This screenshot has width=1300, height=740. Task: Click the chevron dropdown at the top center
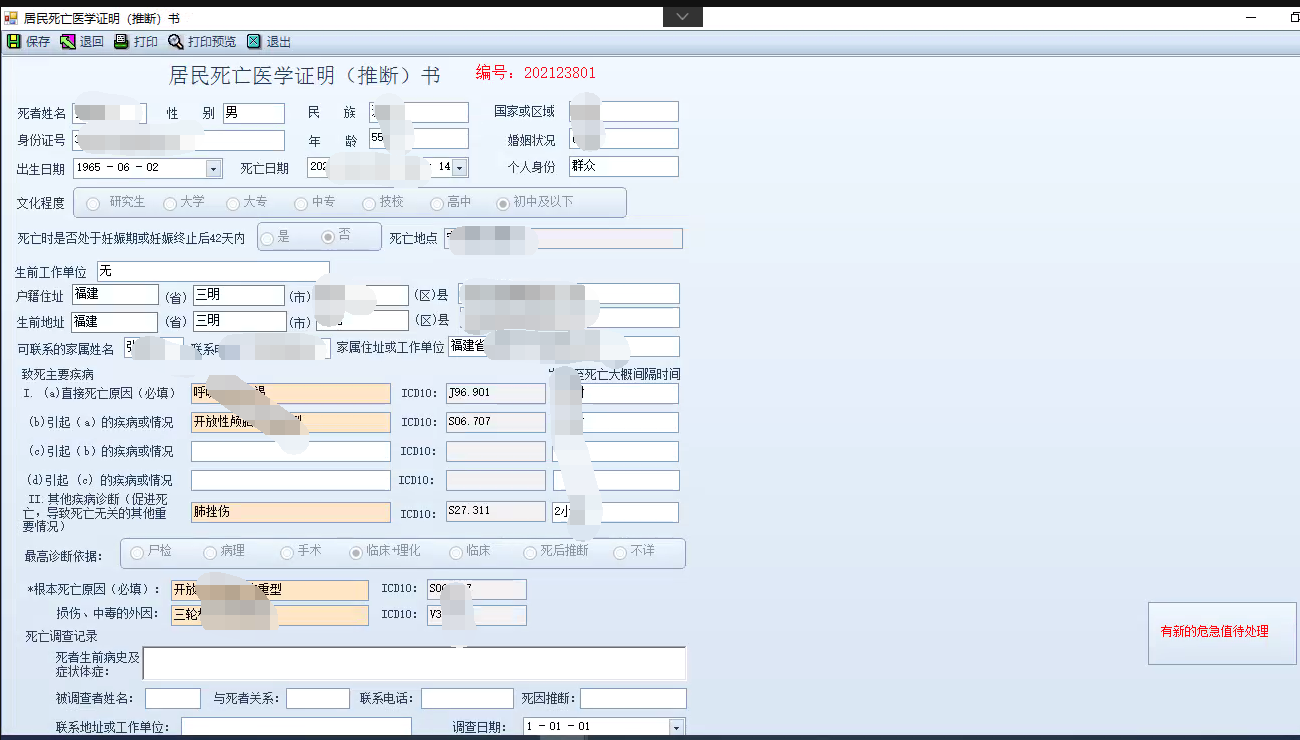point(682,17)
